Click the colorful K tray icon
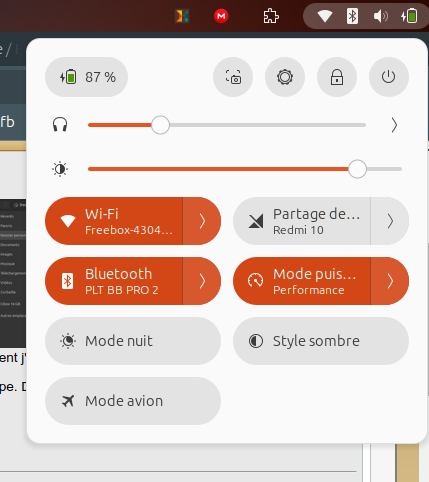Screen dimensions: 429x482 click(182, 16)
